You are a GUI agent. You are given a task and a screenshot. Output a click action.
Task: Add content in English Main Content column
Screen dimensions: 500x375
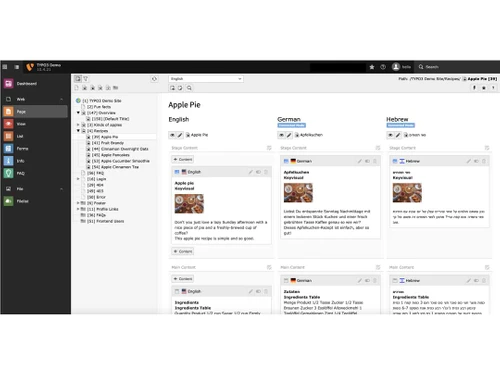click(x=183, y=279)
